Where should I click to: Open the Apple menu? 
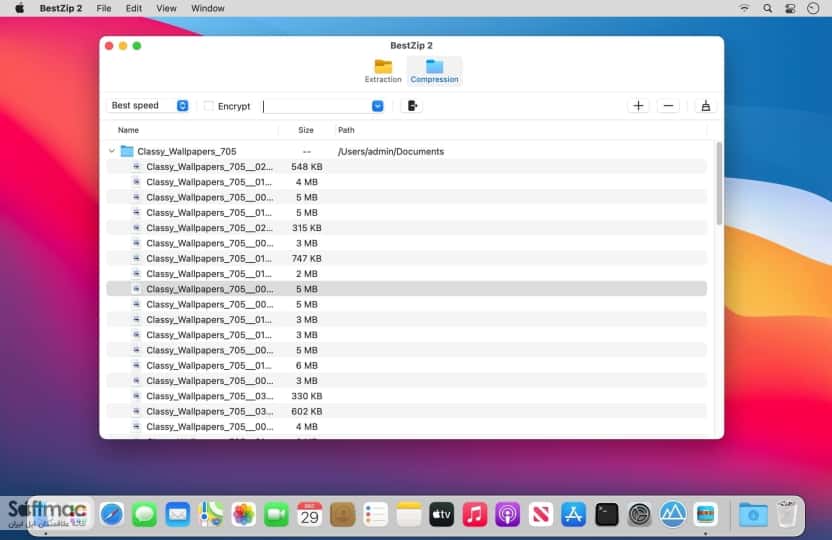coord(20,8)
